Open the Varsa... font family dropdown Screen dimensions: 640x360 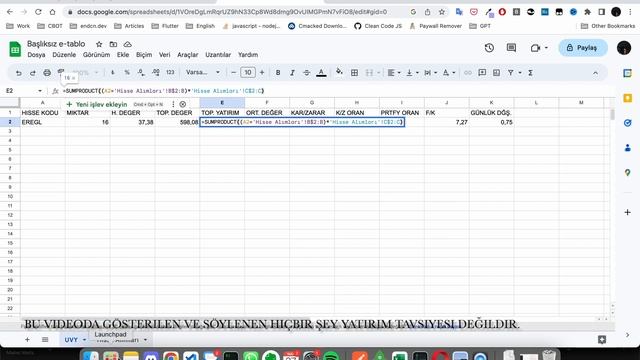click(203, 72)
